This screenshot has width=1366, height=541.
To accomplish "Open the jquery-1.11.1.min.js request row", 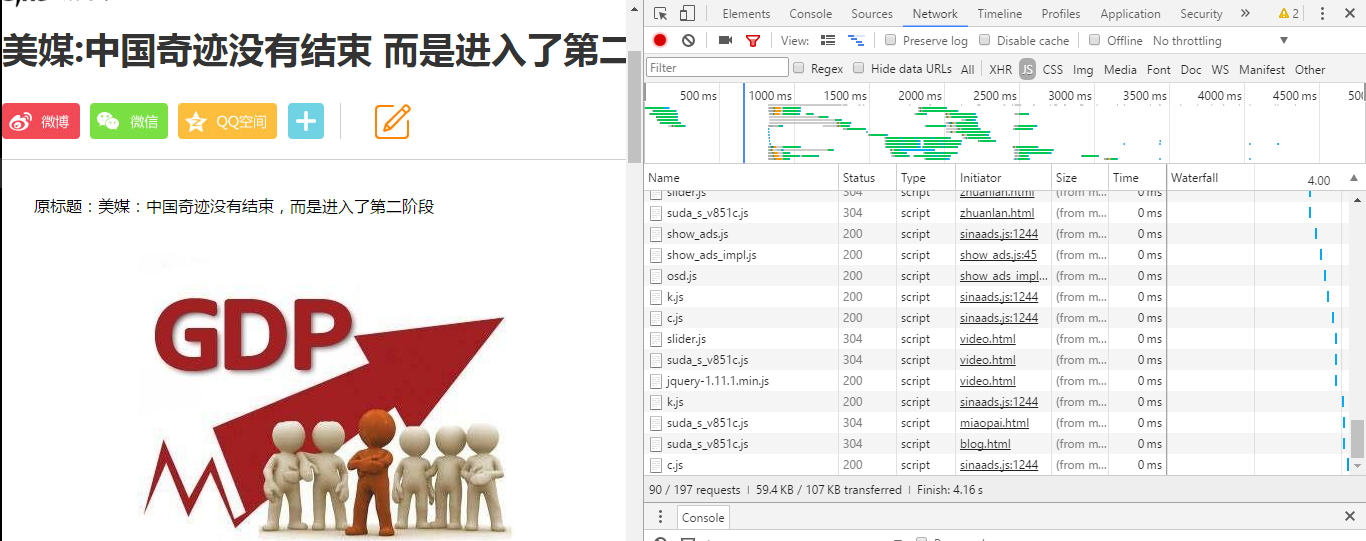I will [x=717, y=381].
